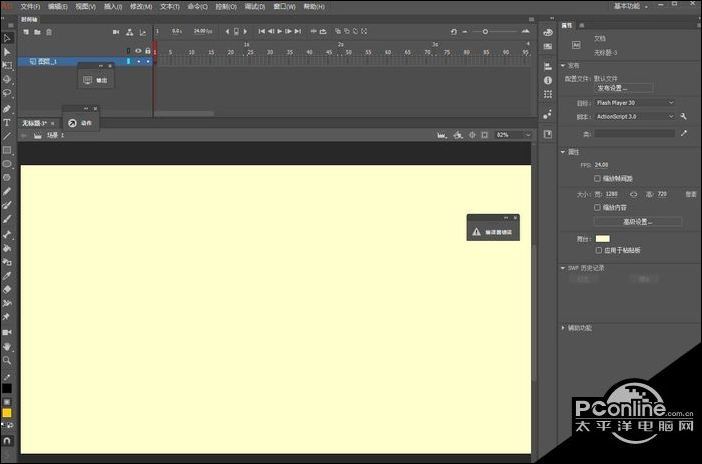The image size is (702, 464).
Task: Toggle lock all layers padlock icon
Action: coord(148,51)
